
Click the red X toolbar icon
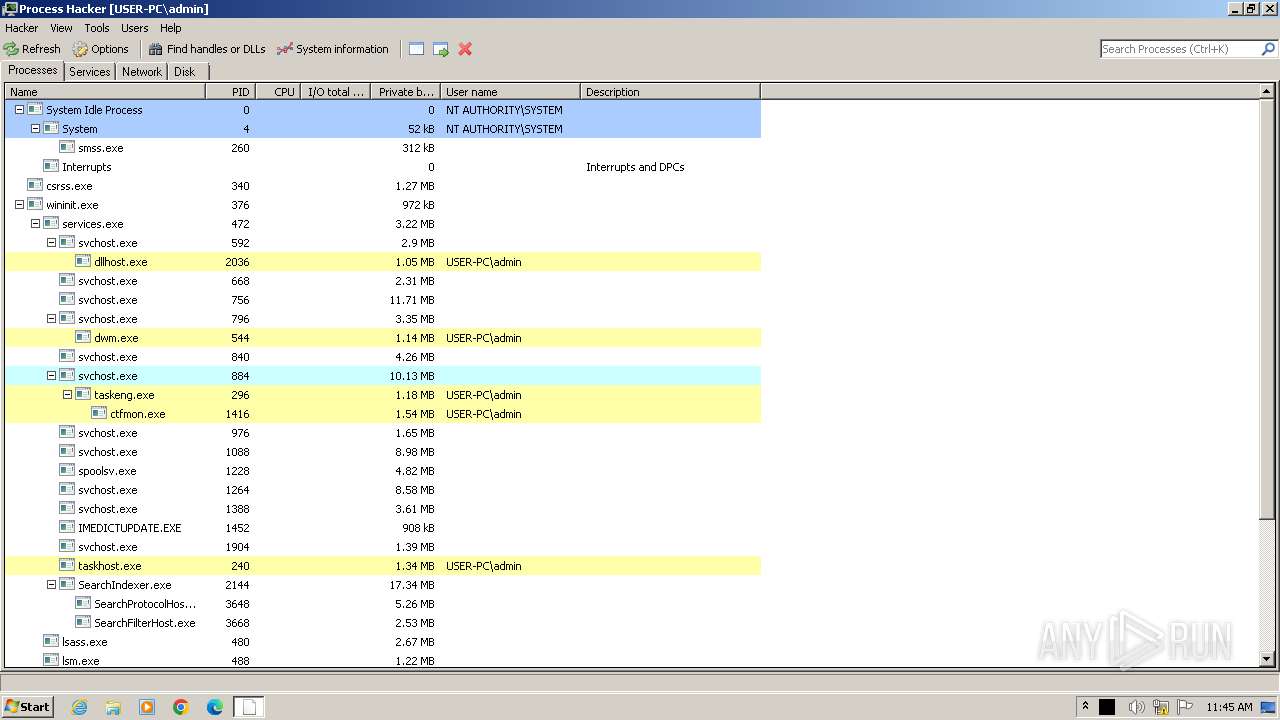[x=465, y=49]
